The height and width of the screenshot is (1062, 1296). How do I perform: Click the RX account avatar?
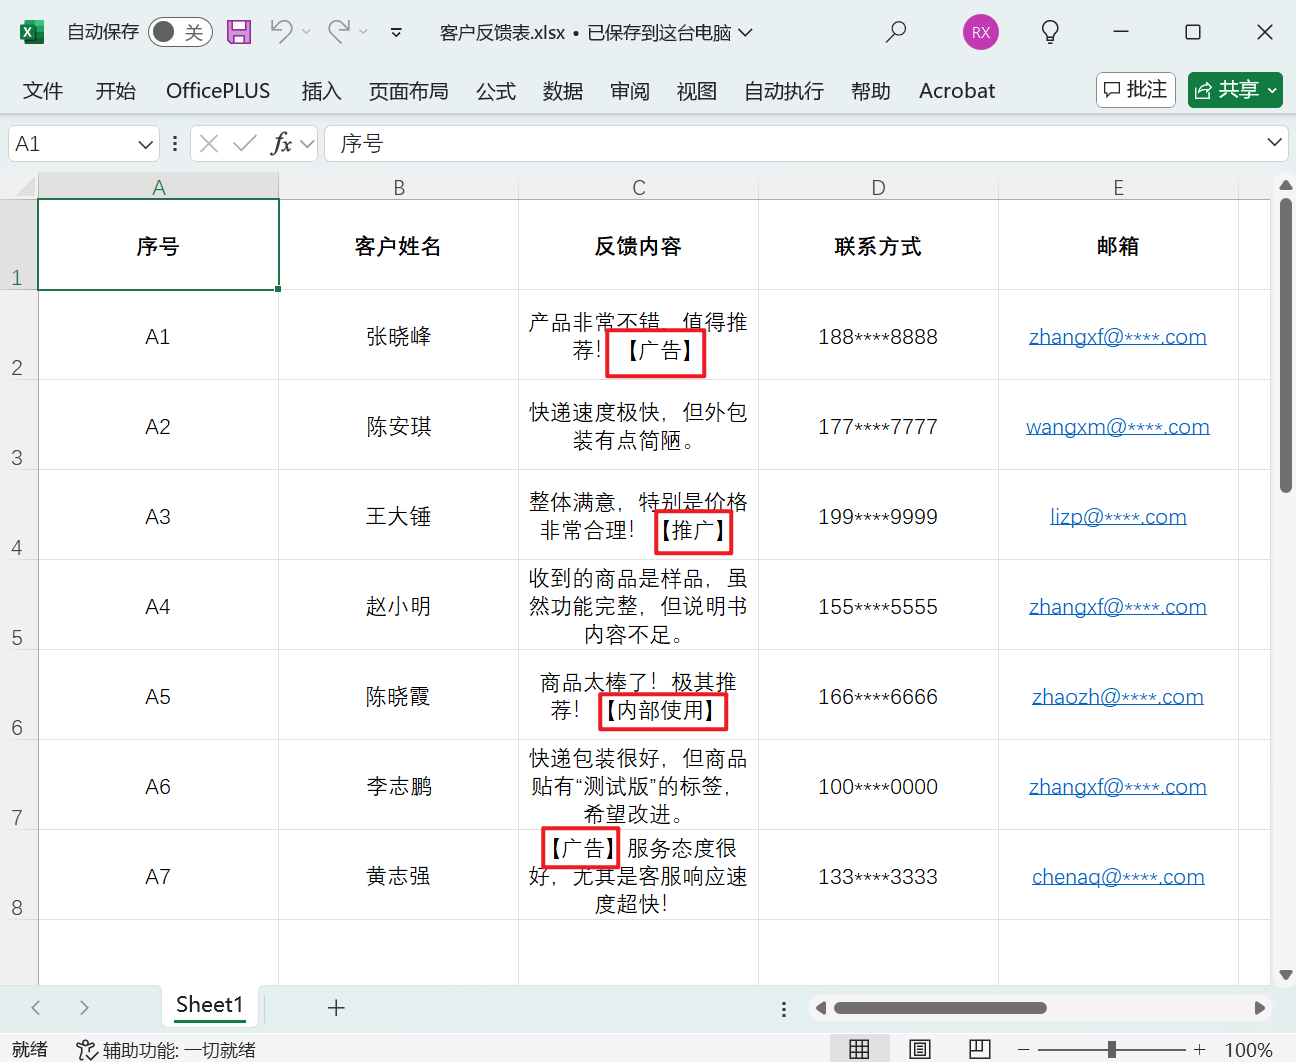980,31
